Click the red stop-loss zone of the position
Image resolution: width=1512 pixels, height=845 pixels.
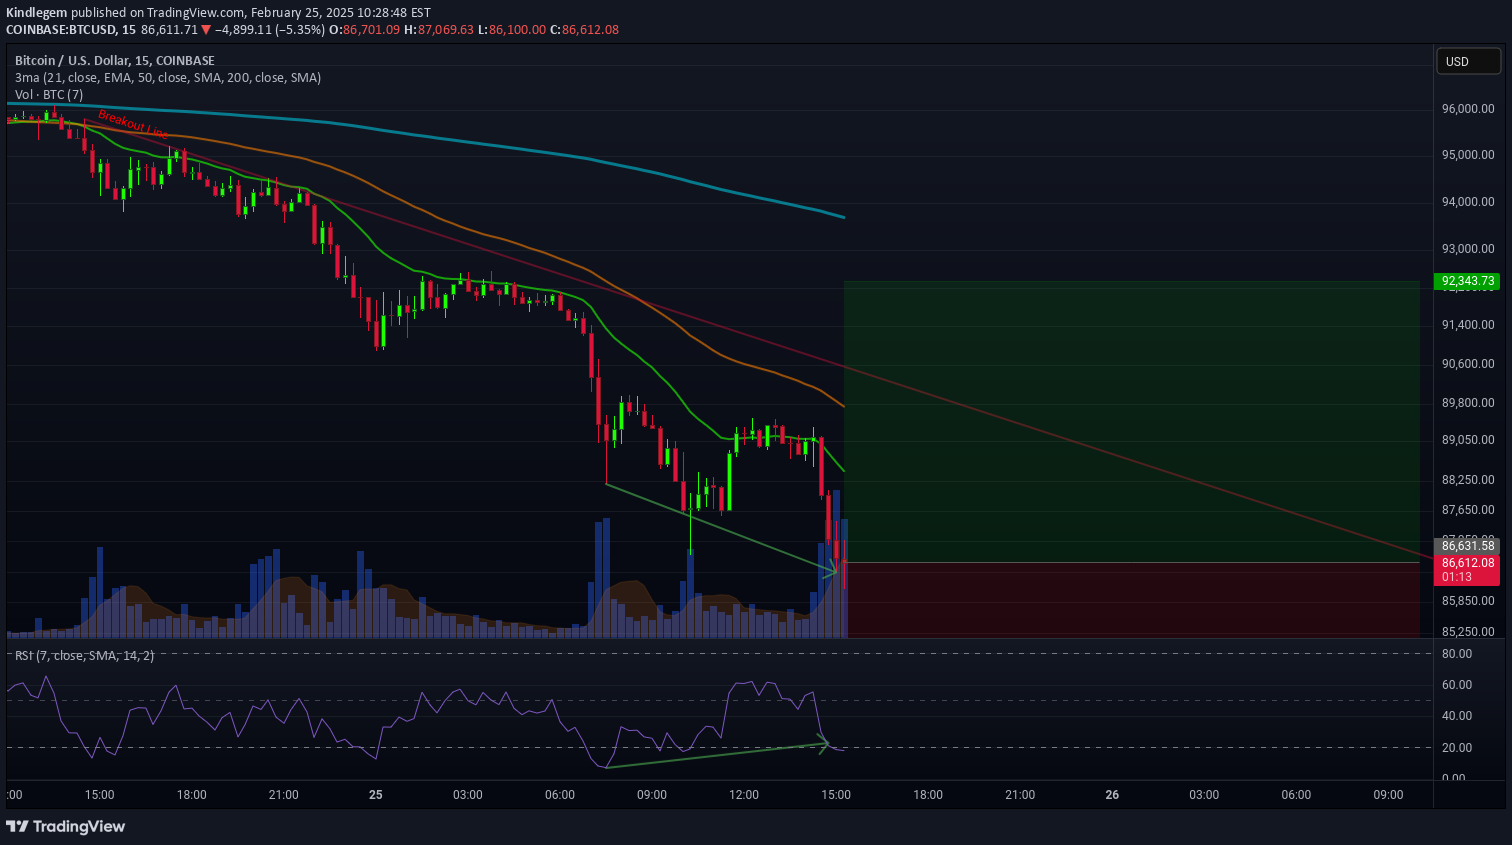tap(1130, 598)
